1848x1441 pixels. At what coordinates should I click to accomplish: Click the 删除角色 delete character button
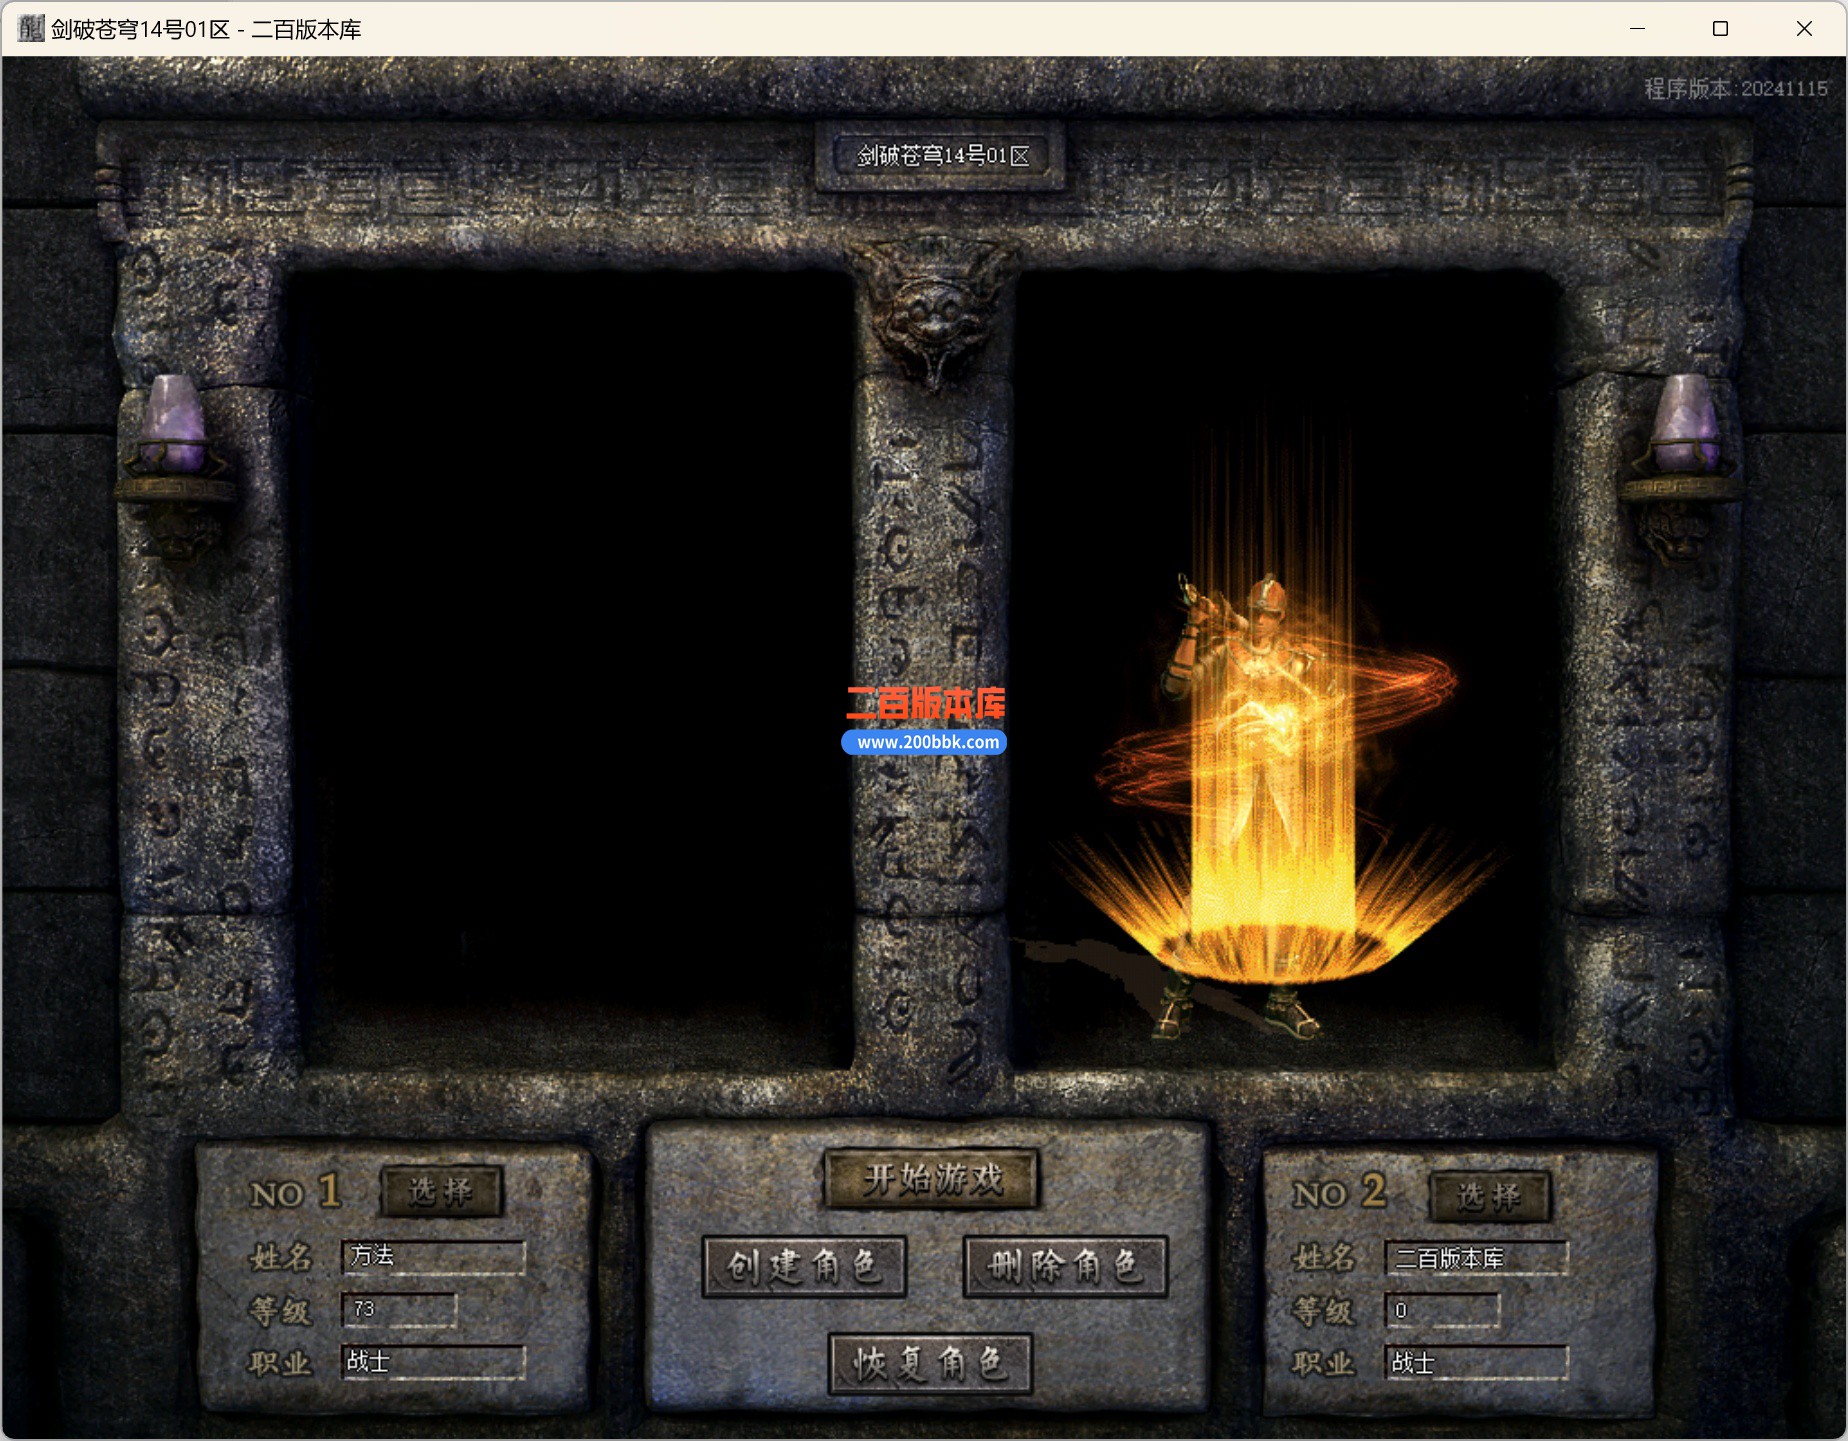pos(1065,1266)
